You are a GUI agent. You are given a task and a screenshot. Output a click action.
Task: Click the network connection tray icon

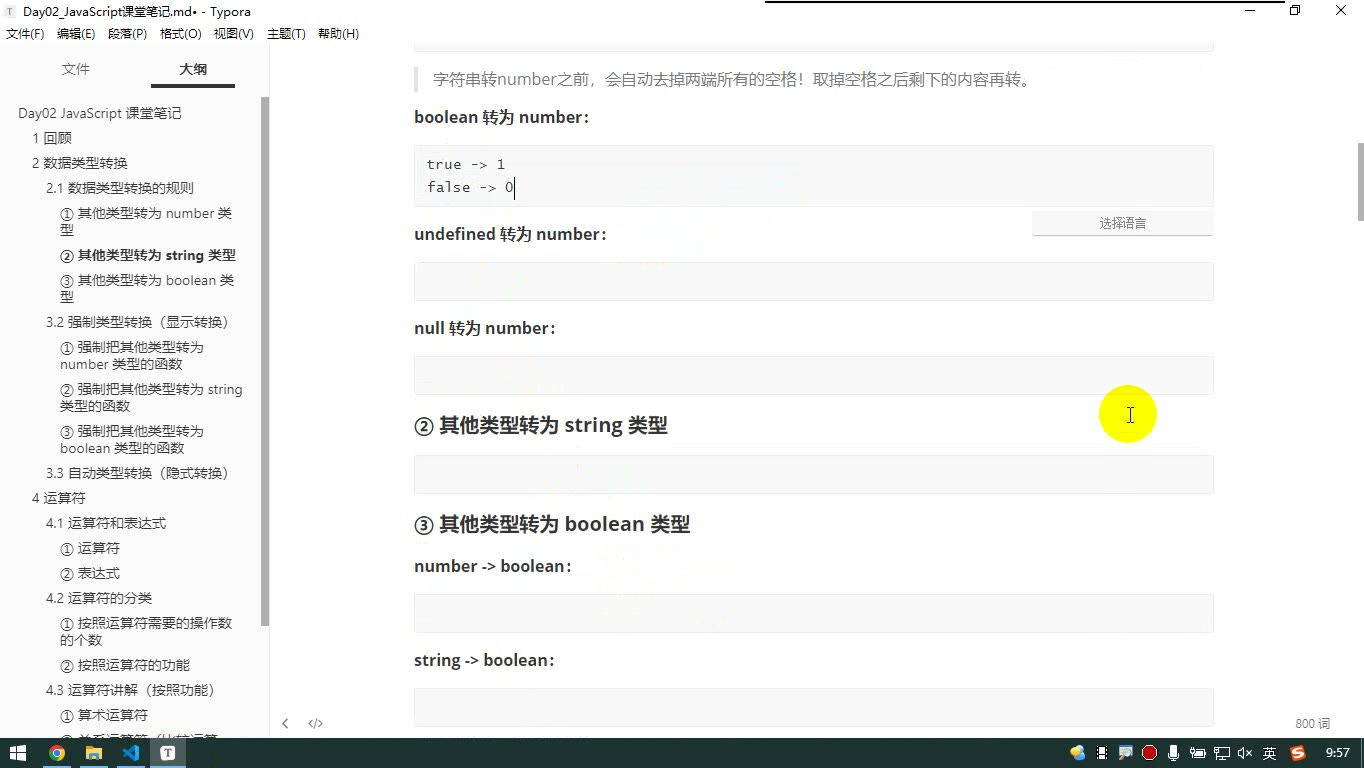point(1222,753)
